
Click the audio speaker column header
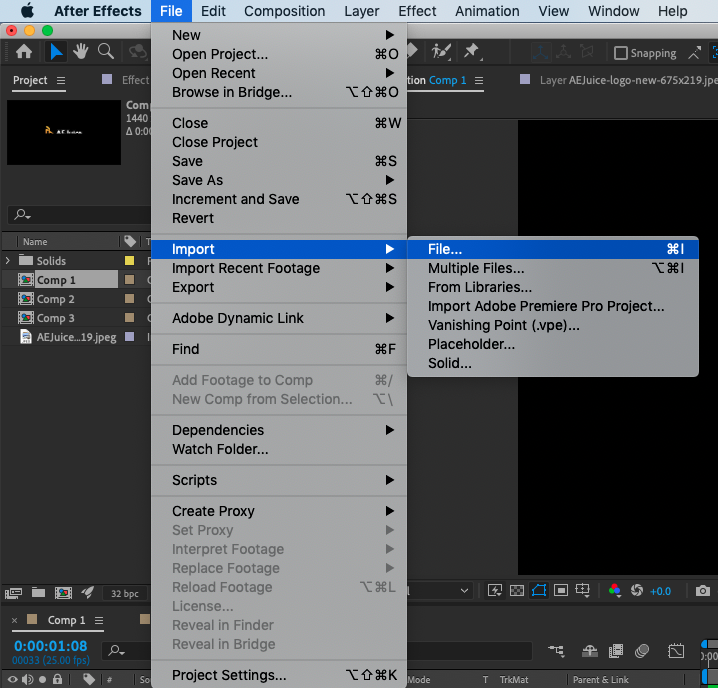pos(28,680)
